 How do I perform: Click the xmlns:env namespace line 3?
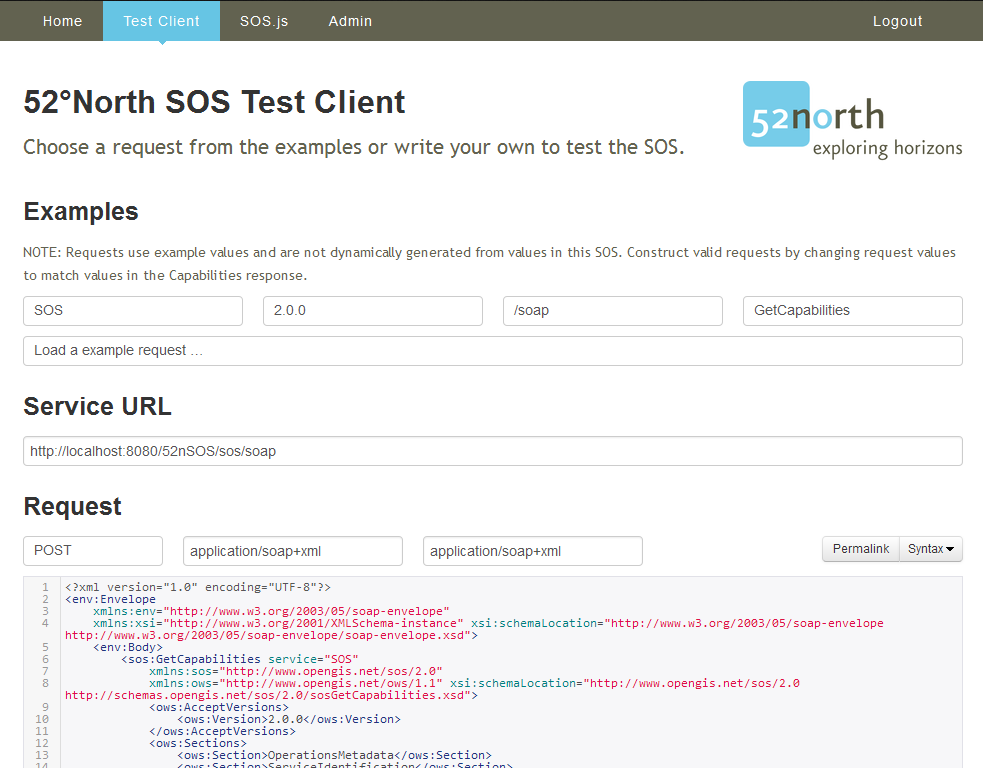coord(271,611)
